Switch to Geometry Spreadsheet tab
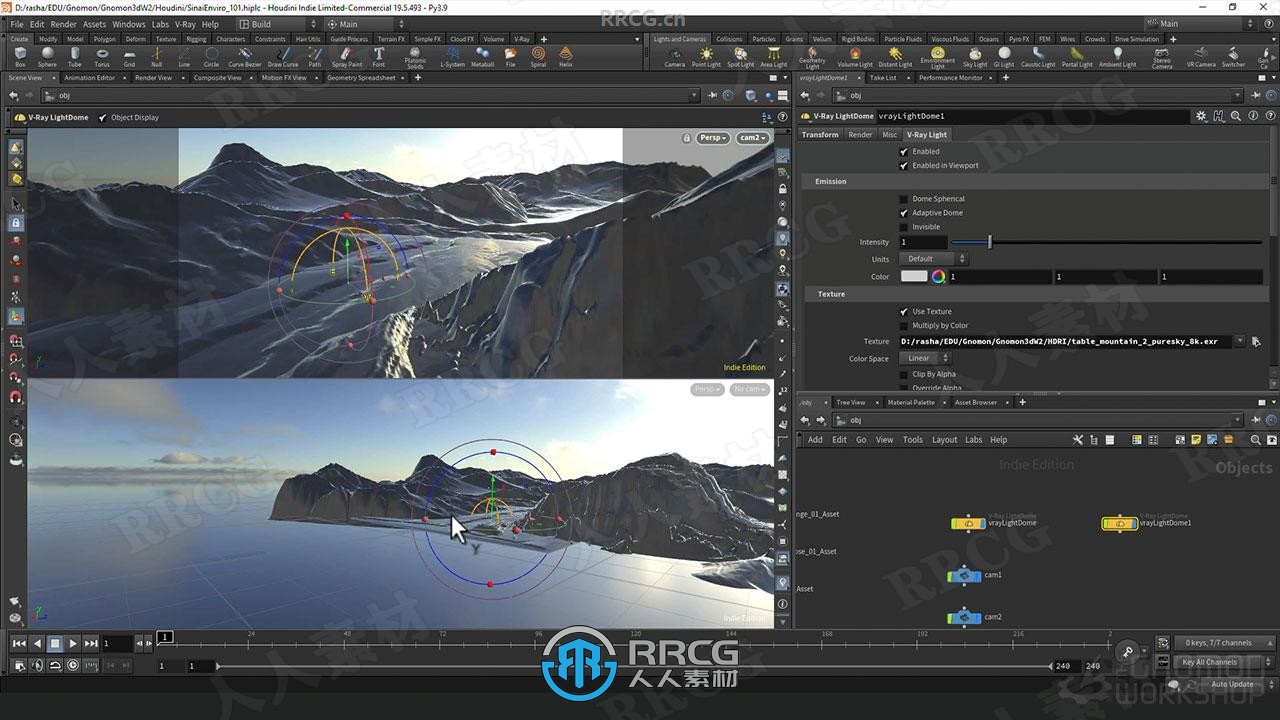Viewport: 1280px width, 720px height. (x=361, y=78)
